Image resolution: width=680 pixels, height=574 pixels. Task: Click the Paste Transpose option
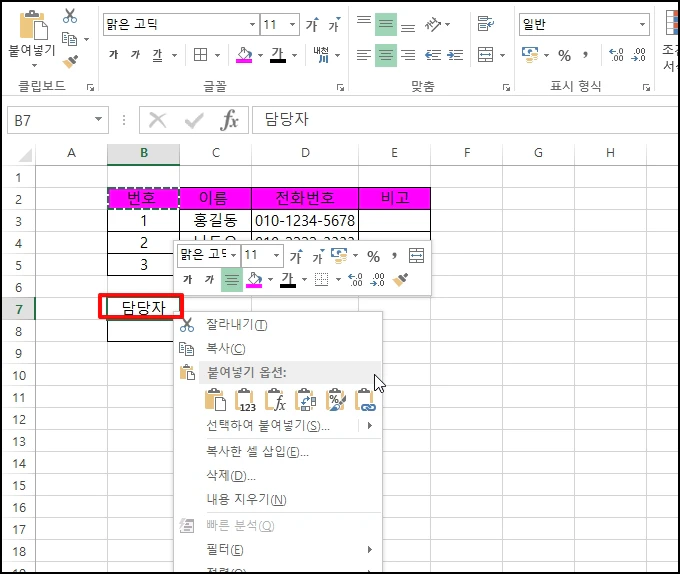306,400
